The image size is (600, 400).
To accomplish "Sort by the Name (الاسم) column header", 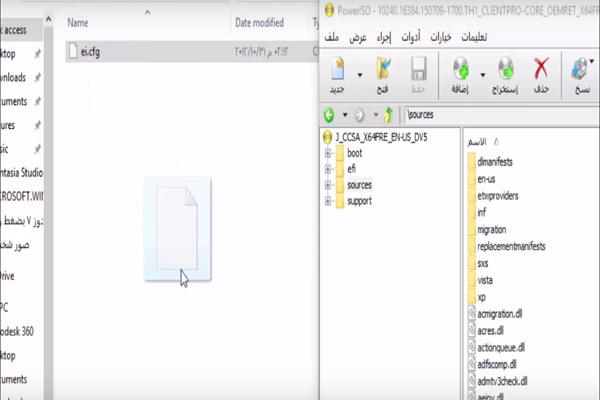I will (477, 142).
